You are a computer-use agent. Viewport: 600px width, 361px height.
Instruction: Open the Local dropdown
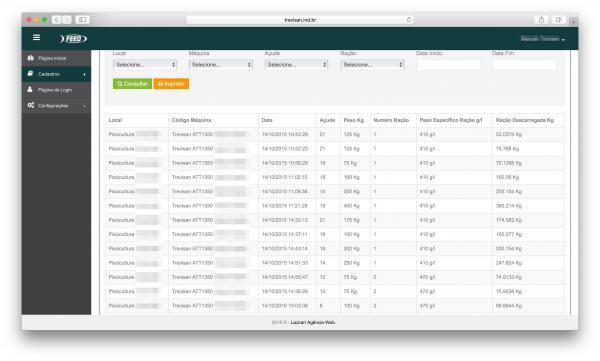point(145,65)
